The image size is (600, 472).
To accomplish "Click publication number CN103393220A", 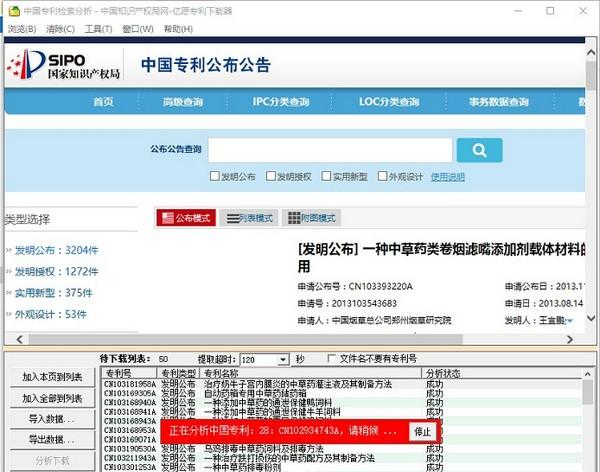I will (x=380, y=286).
